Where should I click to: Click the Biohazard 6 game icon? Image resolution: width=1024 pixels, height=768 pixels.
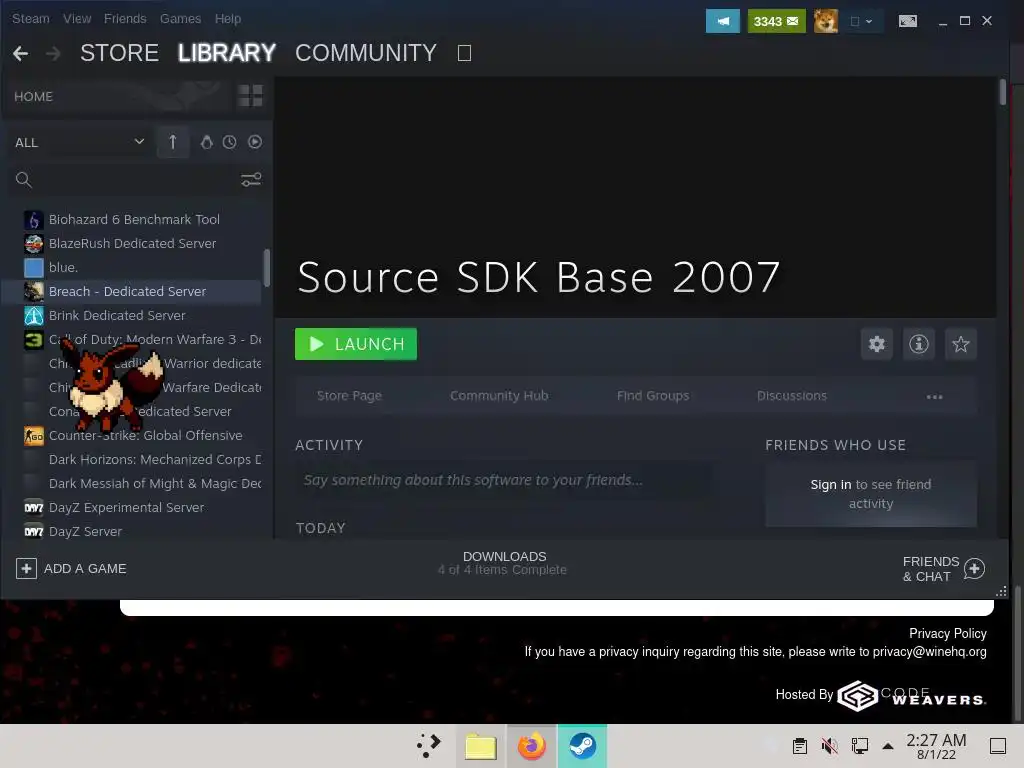click(33, 219)
